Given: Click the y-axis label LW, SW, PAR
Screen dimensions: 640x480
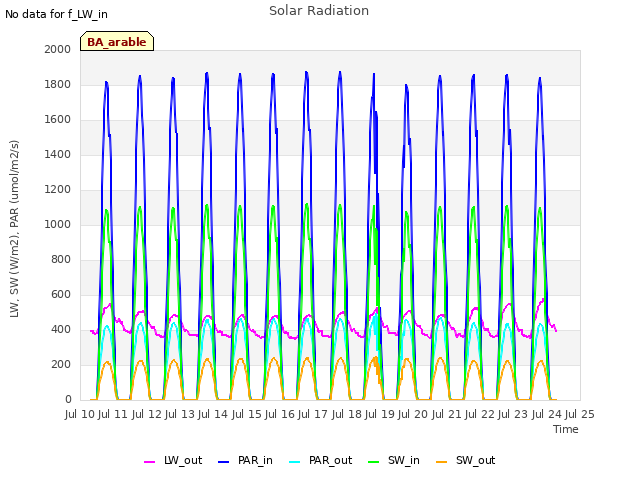Looking at the screenshot, I should point(15,229).
